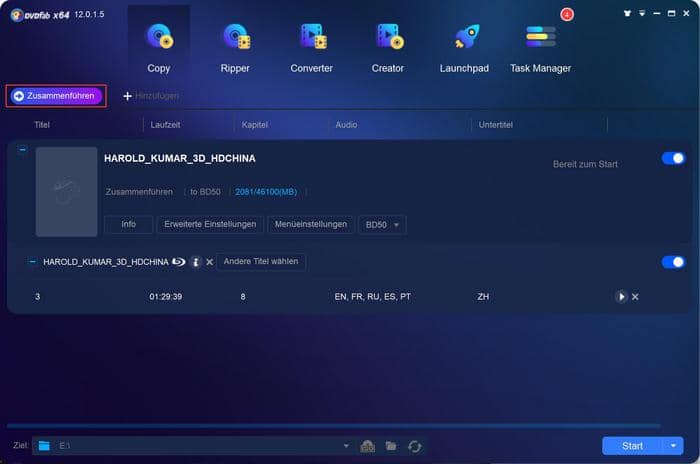
Task: Open the Start button dropdown arrow
Action: coord(673,446)
